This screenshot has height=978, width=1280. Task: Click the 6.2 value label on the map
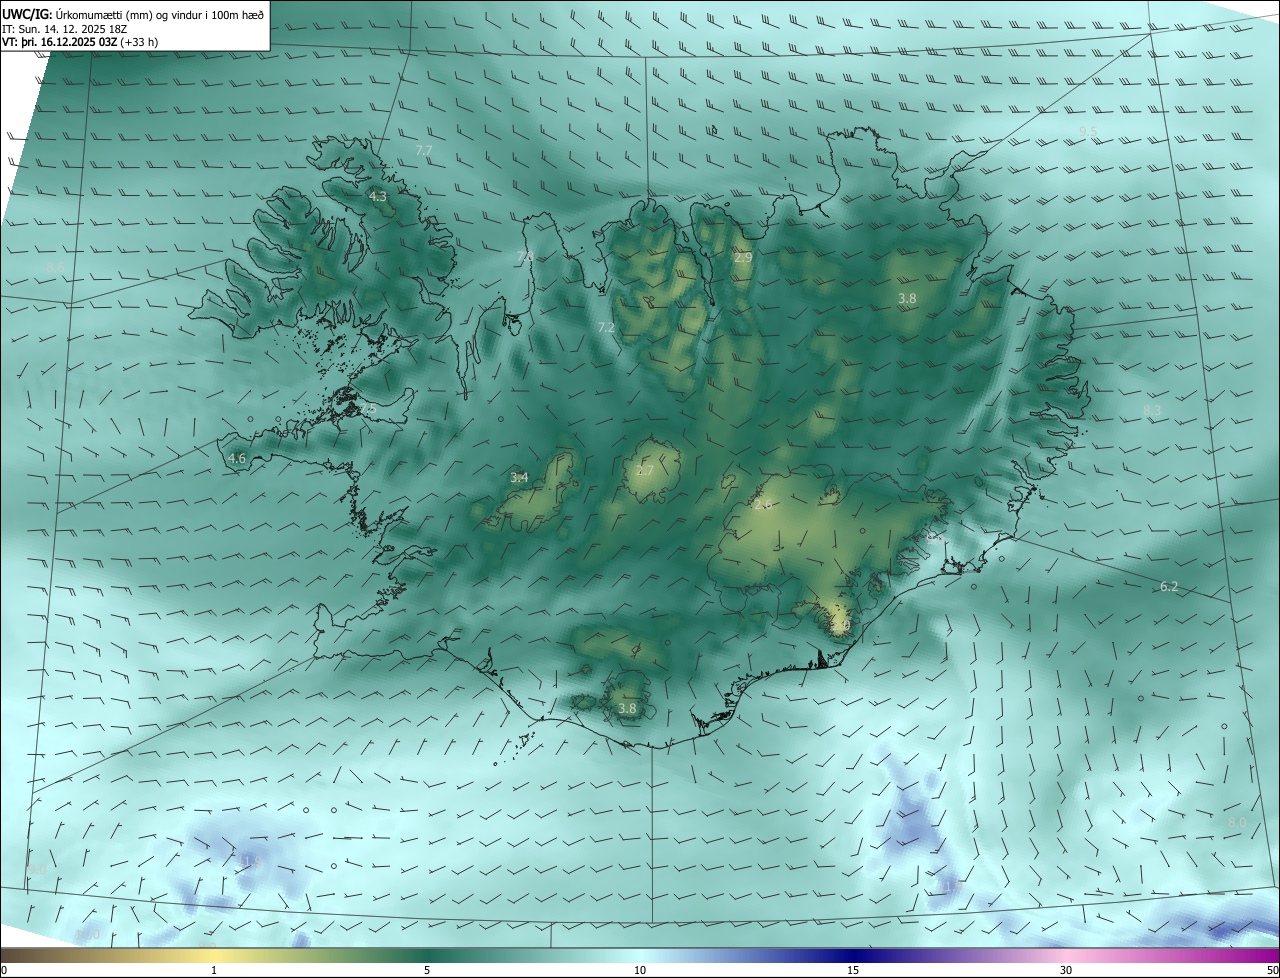(x=1169, y=587)
